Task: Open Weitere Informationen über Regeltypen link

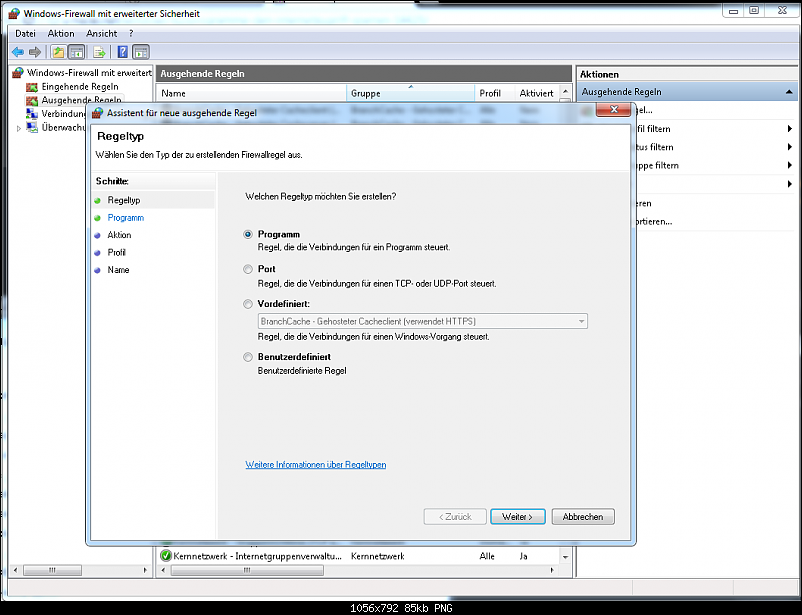Action: pyautogui.click(x=316, y=465)
